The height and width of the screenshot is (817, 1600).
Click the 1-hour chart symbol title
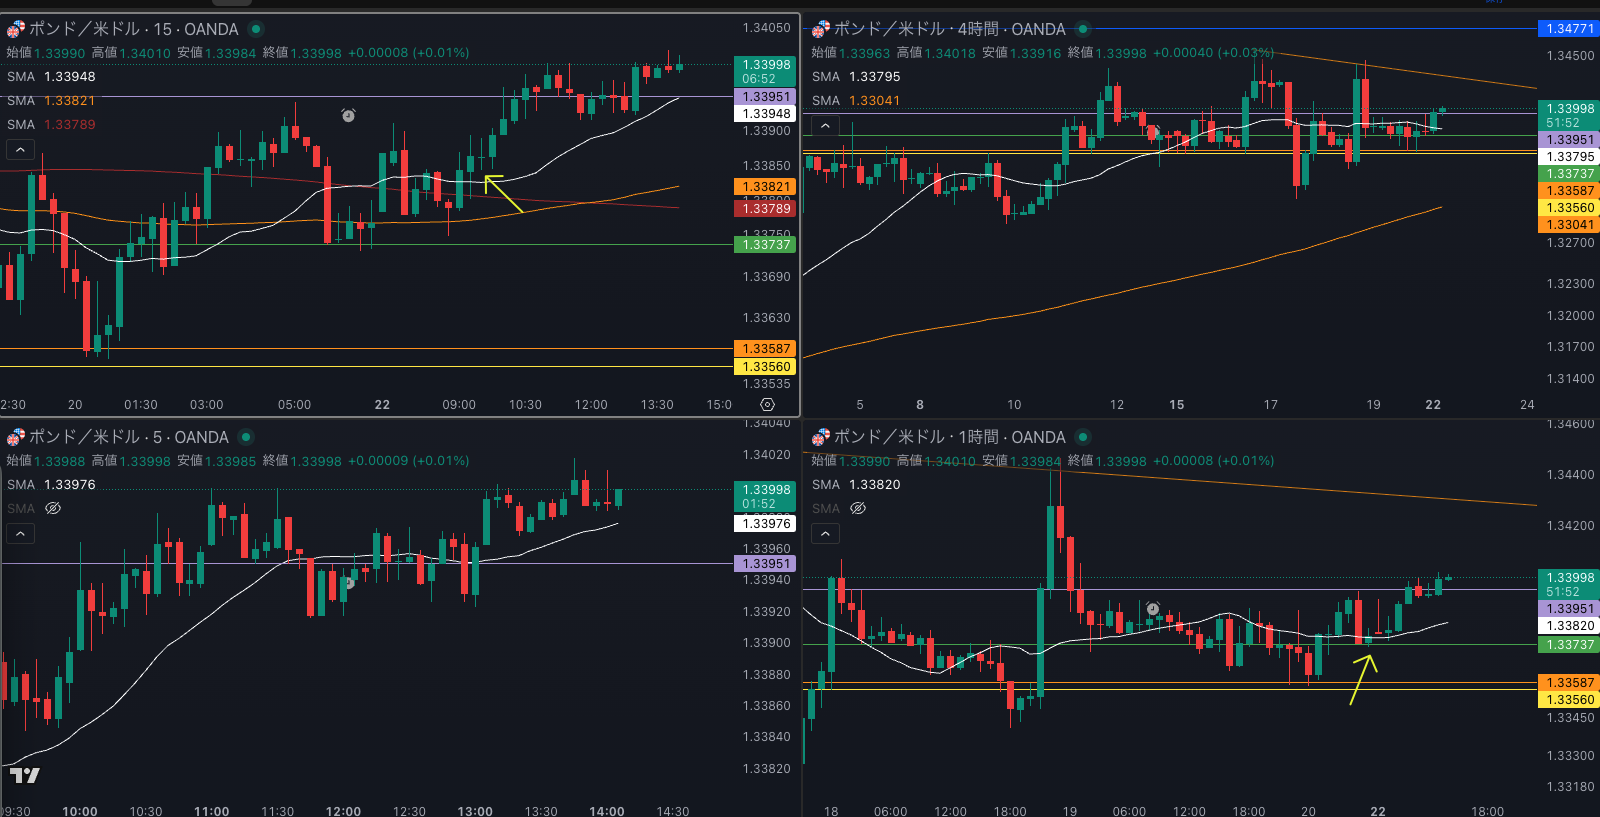click(x=949, y=437)
